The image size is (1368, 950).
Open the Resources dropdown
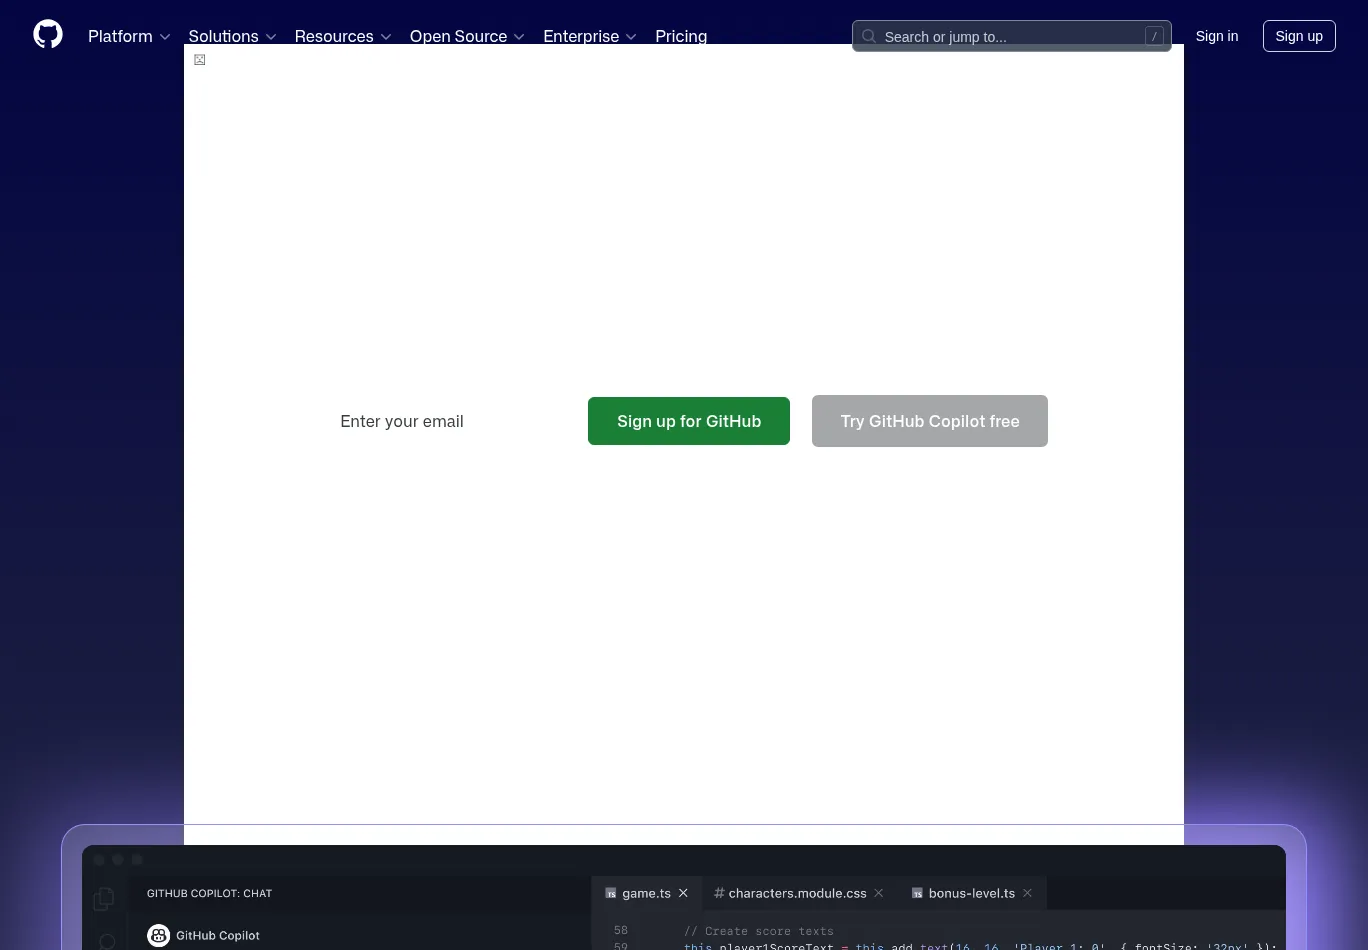click(x=343, y=36)
